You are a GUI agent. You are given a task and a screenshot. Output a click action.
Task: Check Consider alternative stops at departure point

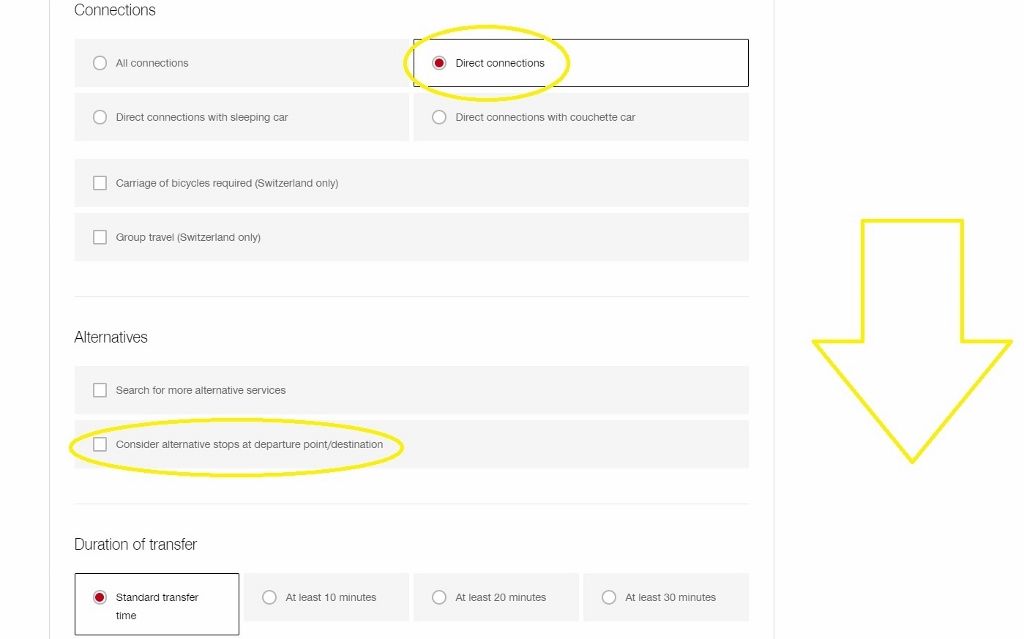(100, 443)
